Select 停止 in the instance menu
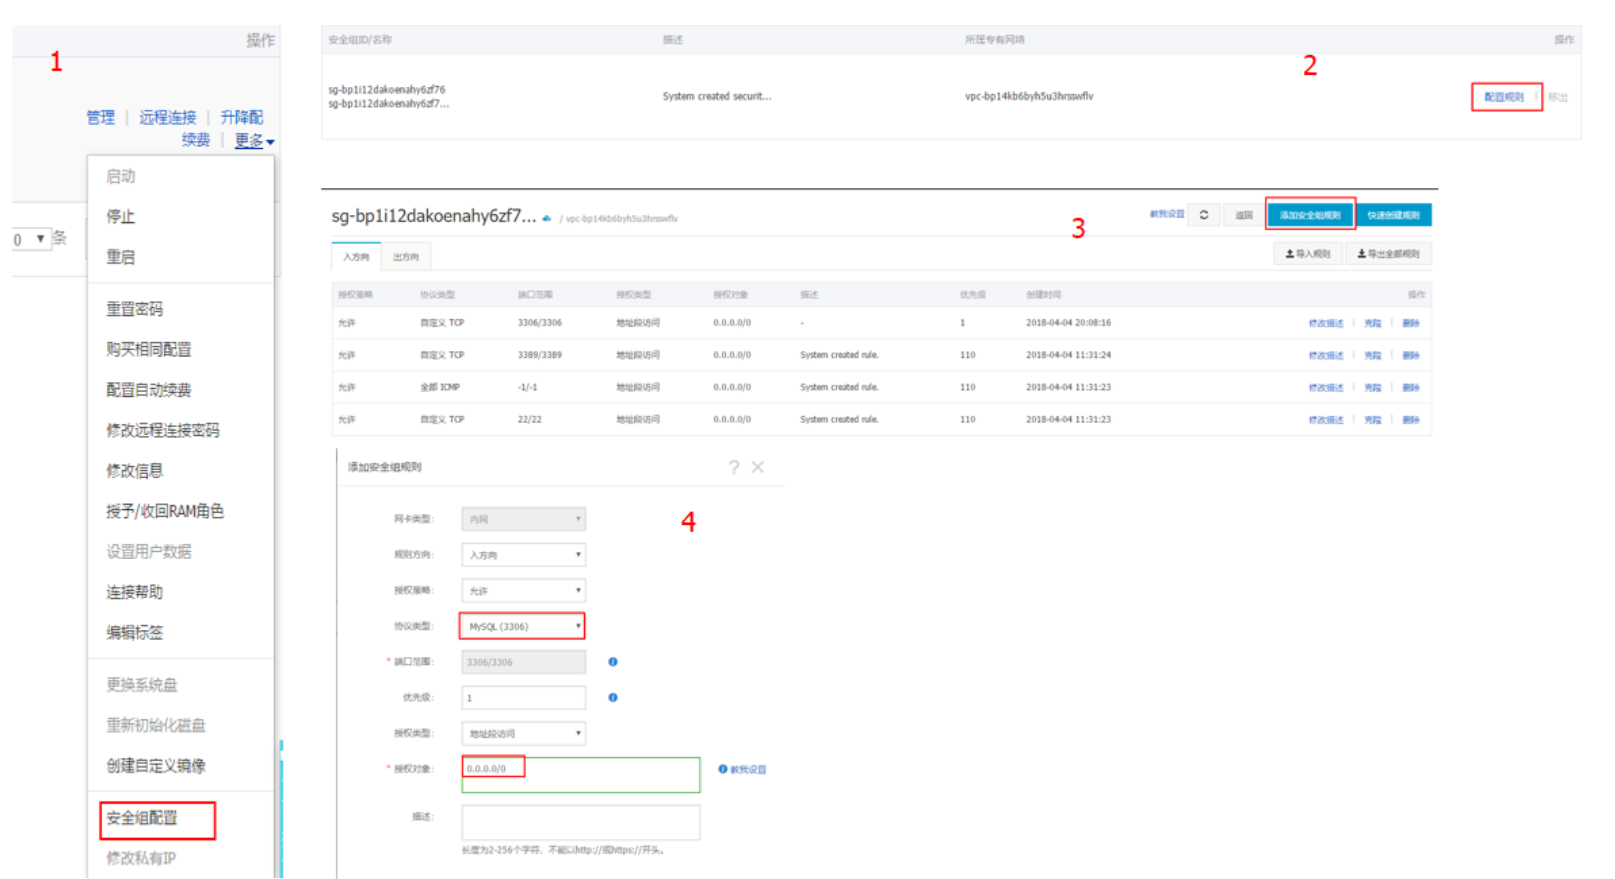 121,216
